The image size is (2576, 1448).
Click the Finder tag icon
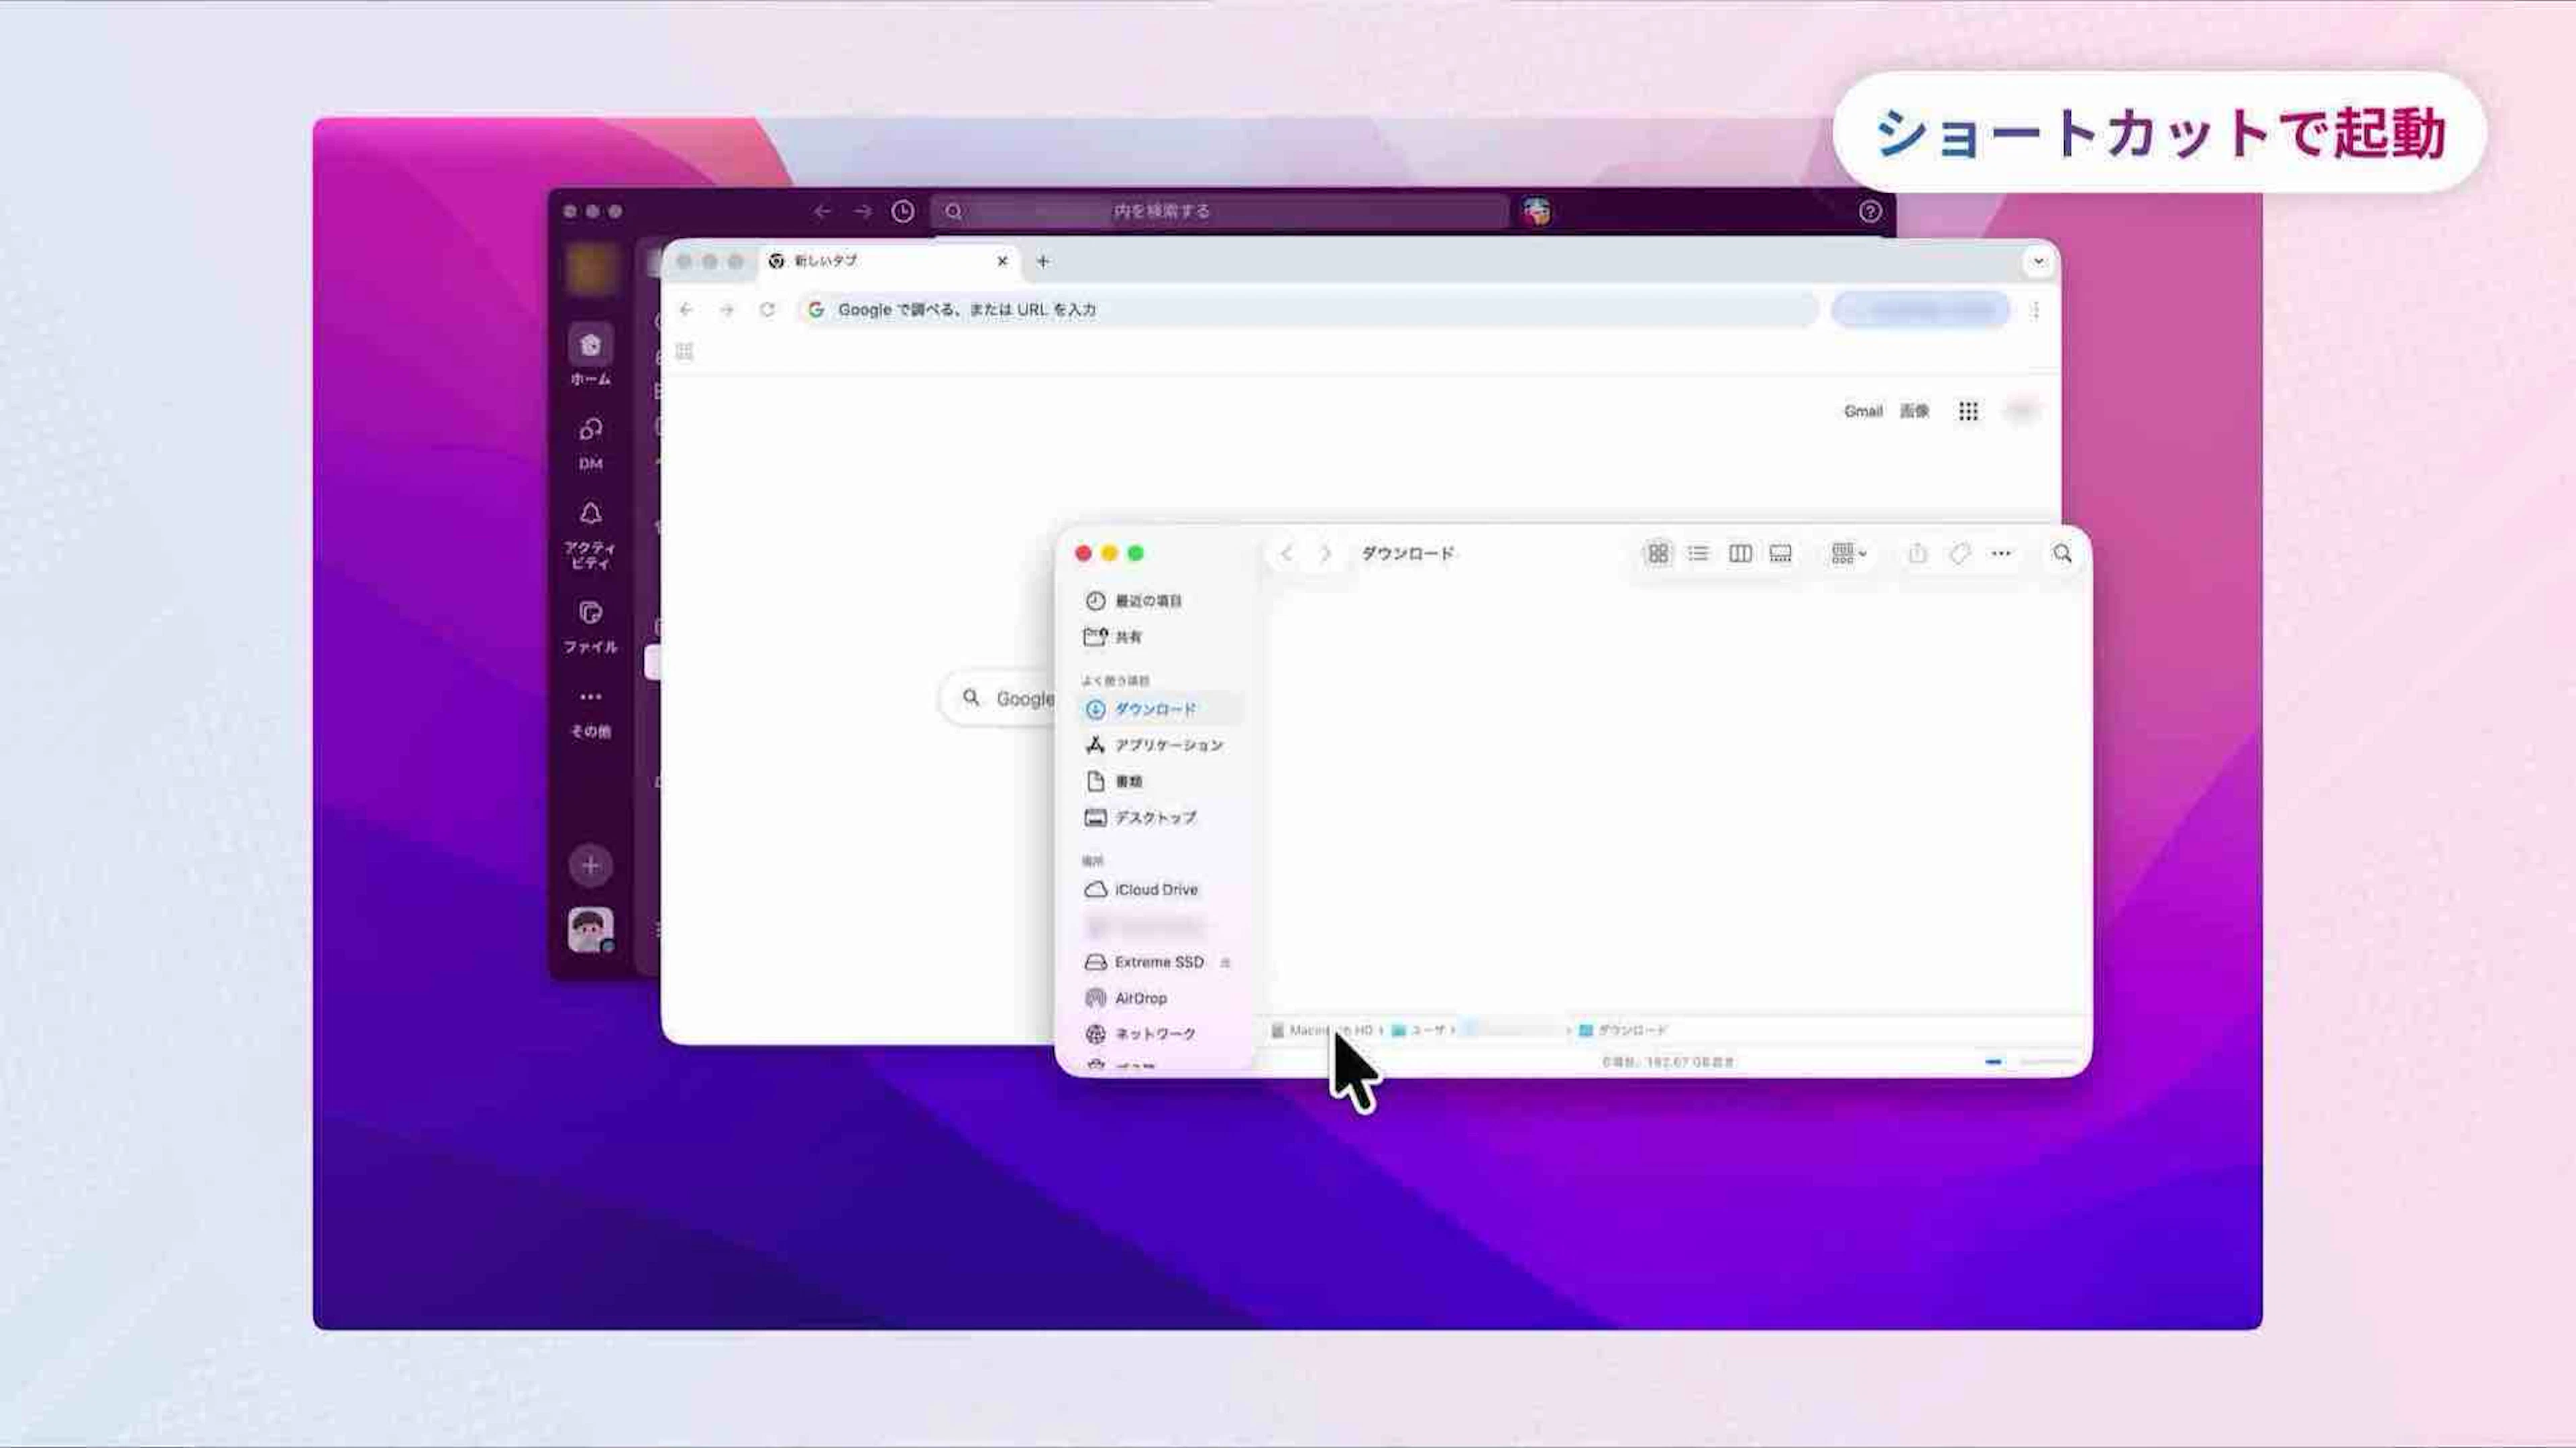(x=1959, y=553)
